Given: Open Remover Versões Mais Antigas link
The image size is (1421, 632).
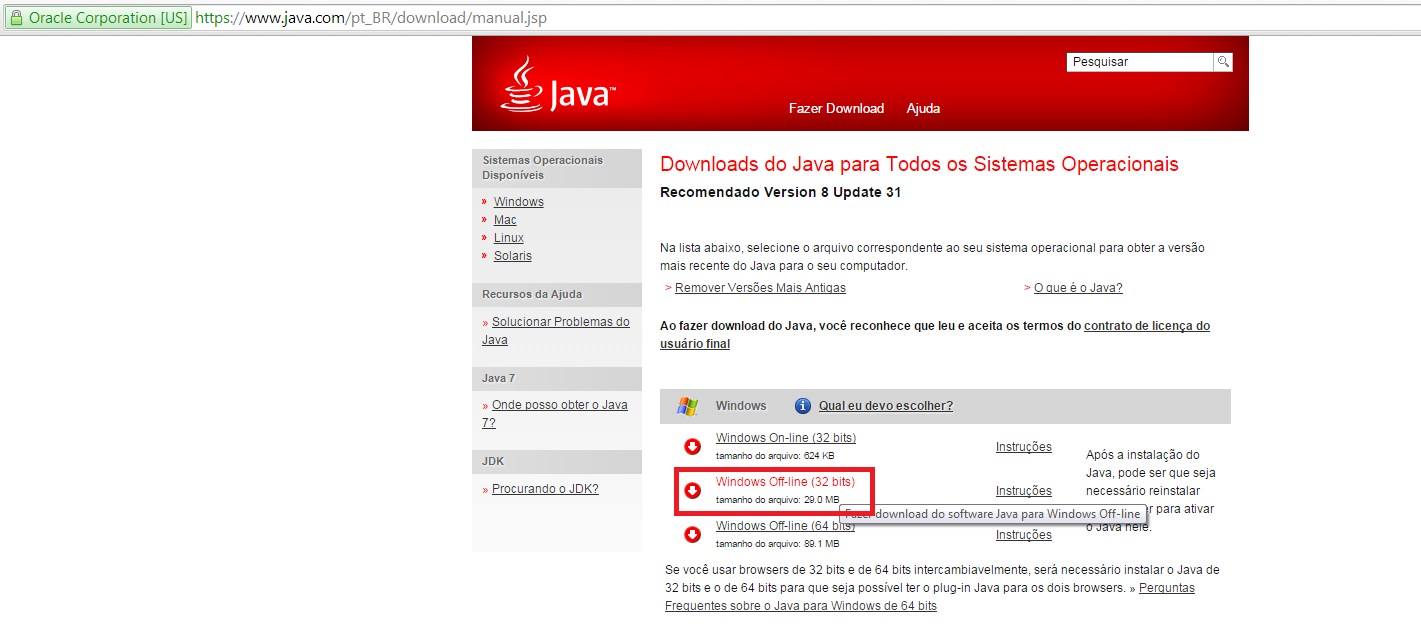Looking at the screenshot, I should tap(760, 288).
